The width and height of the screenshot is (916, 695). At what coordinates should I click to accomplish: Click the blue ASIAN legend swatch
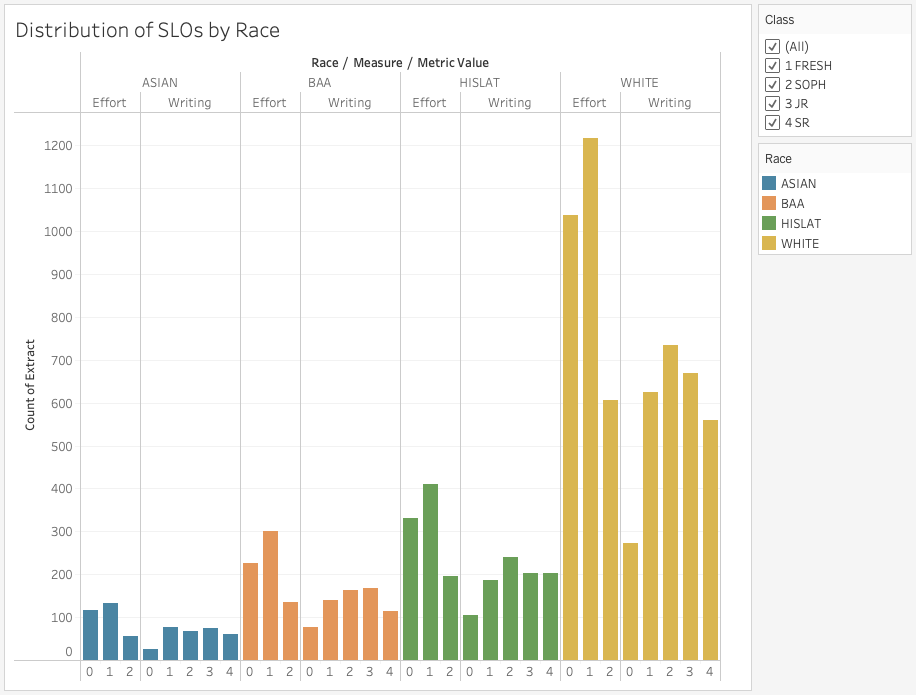coord(769,184)
